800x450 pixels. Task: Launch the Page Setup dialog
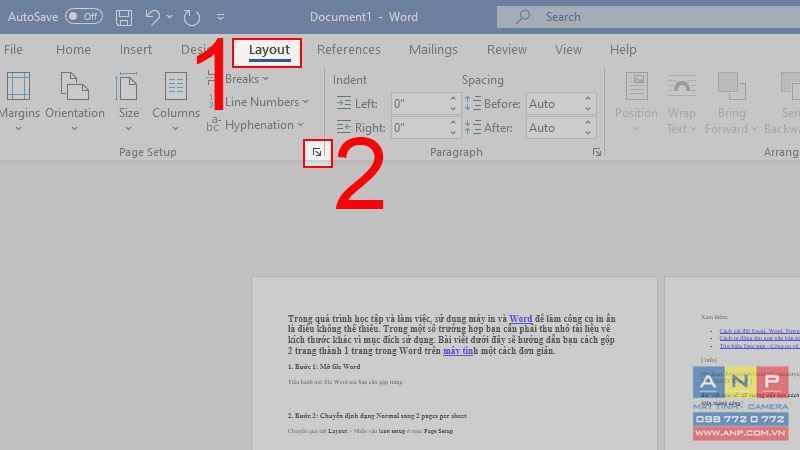pos(317,152)
